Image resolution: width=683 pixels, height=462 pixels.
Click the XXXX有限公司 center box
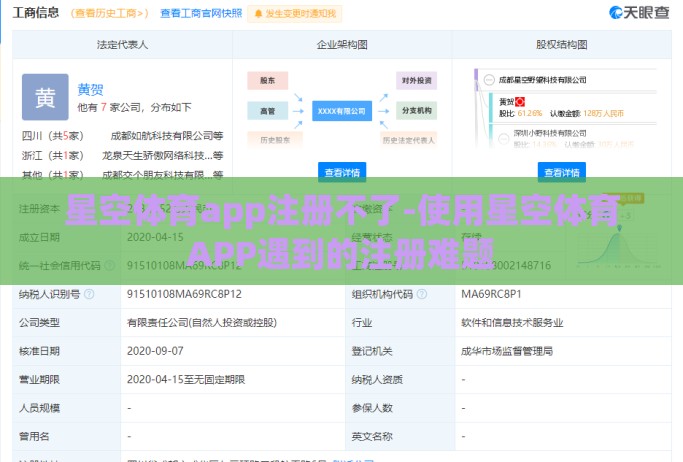click(x=342, y=111)
